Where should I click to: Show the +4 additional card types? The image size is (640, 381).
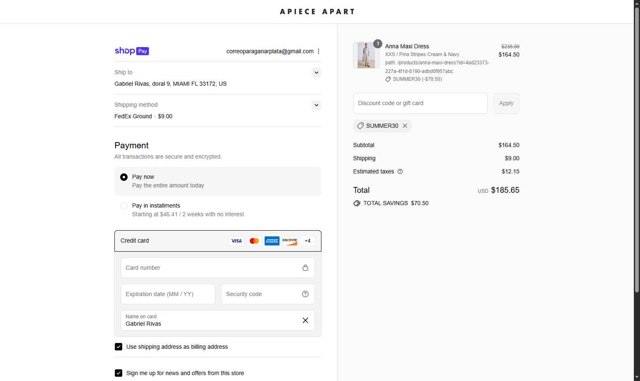[x=307, y=241]
